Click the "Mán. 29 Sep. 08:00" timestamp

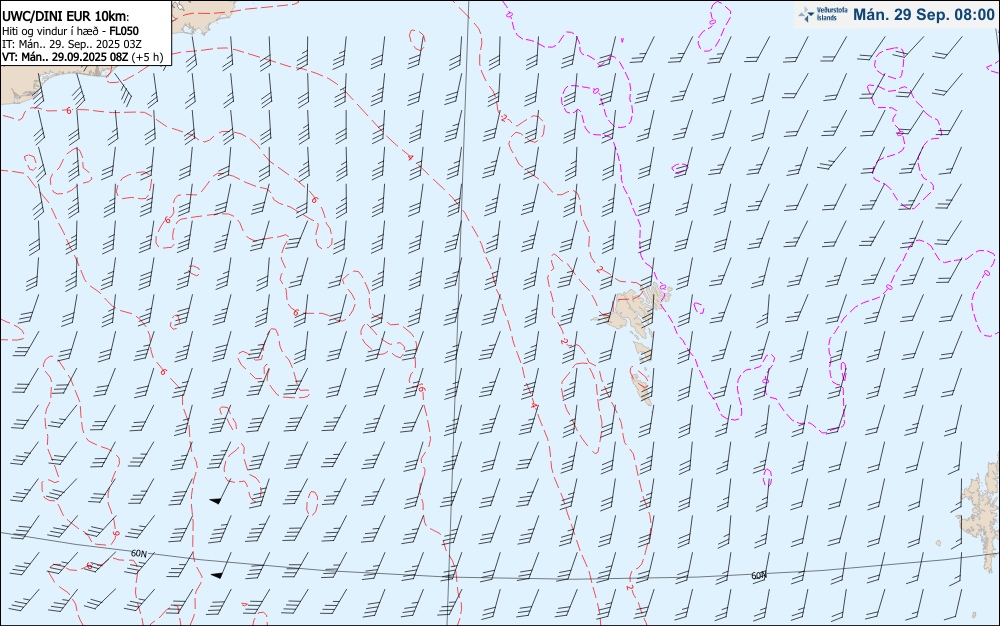tap(923, 15)
